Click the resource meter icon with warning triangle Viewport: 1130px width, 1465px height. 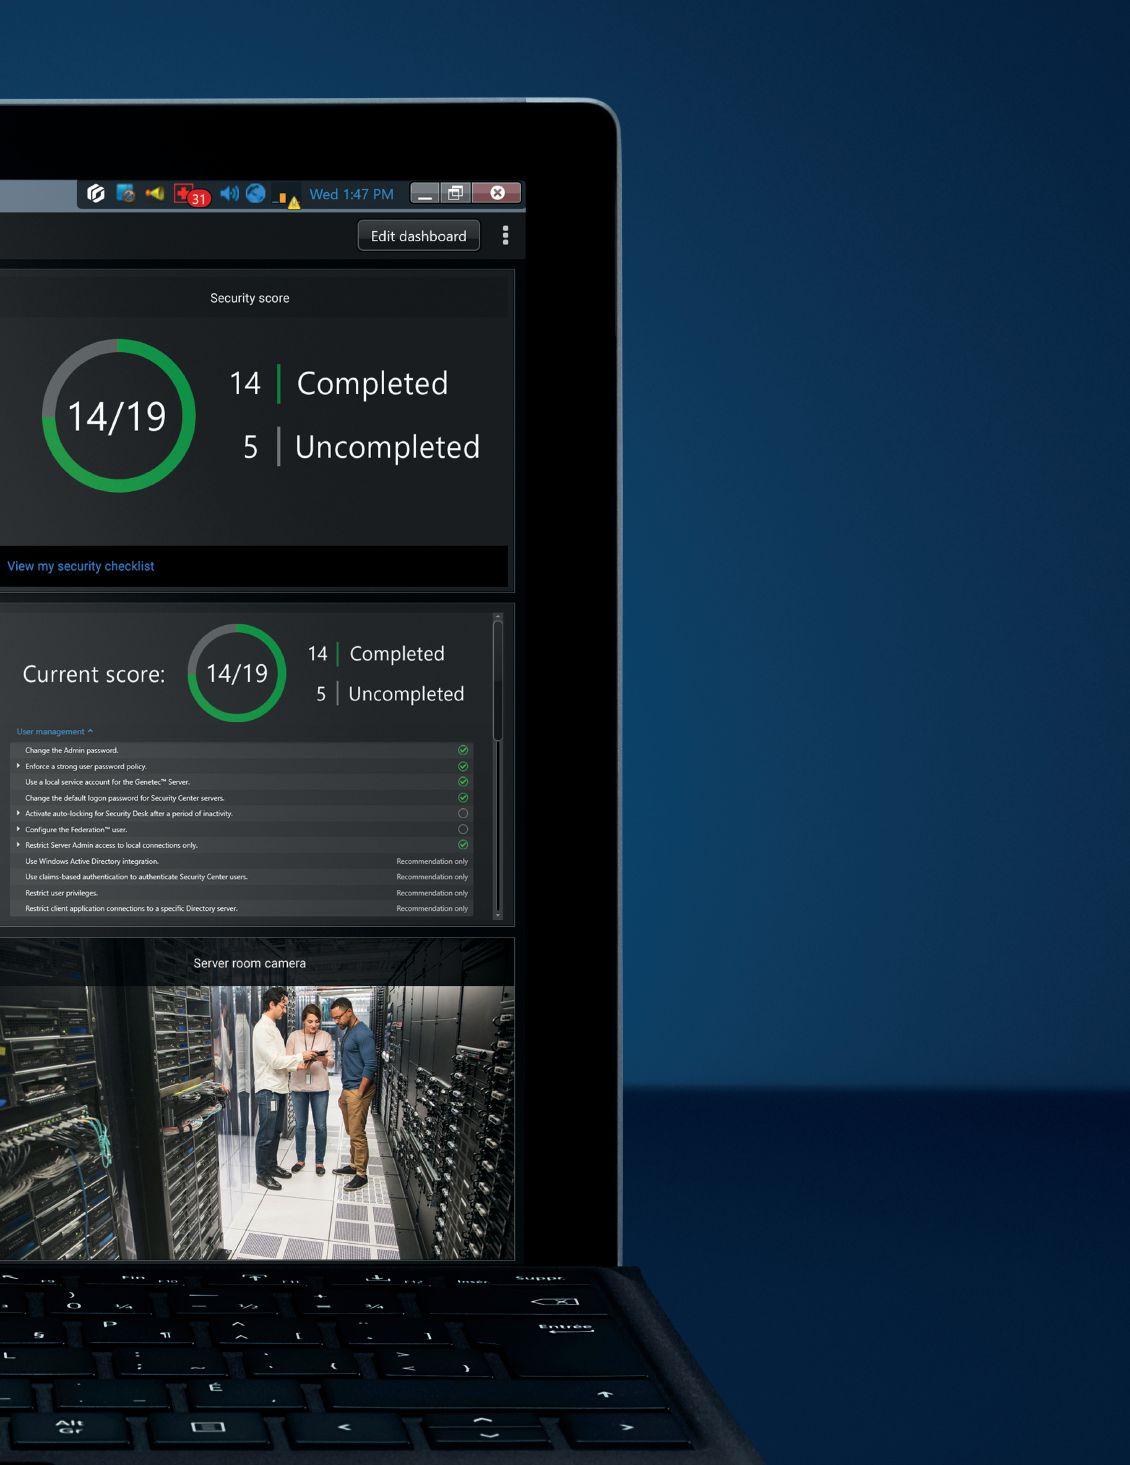287,199
